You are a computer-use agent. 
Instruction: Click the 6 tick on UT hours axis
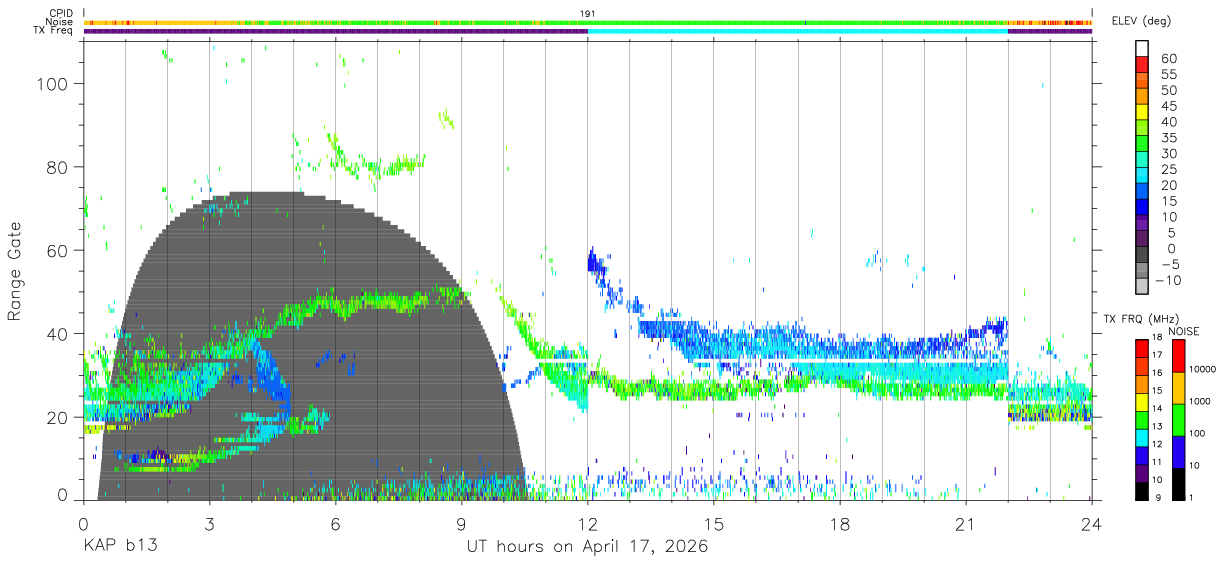(x=335, y=524)
